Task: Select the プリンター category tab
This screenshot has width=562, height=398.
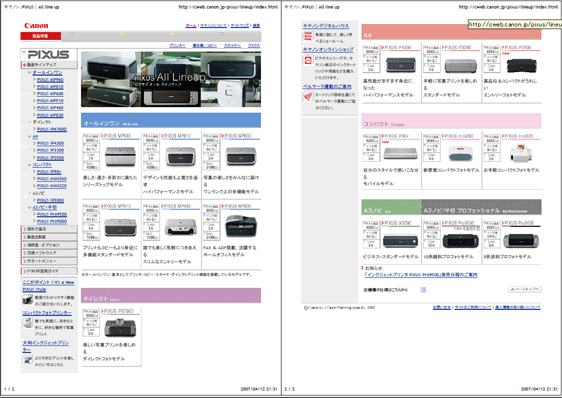Action: pos(177,46)
